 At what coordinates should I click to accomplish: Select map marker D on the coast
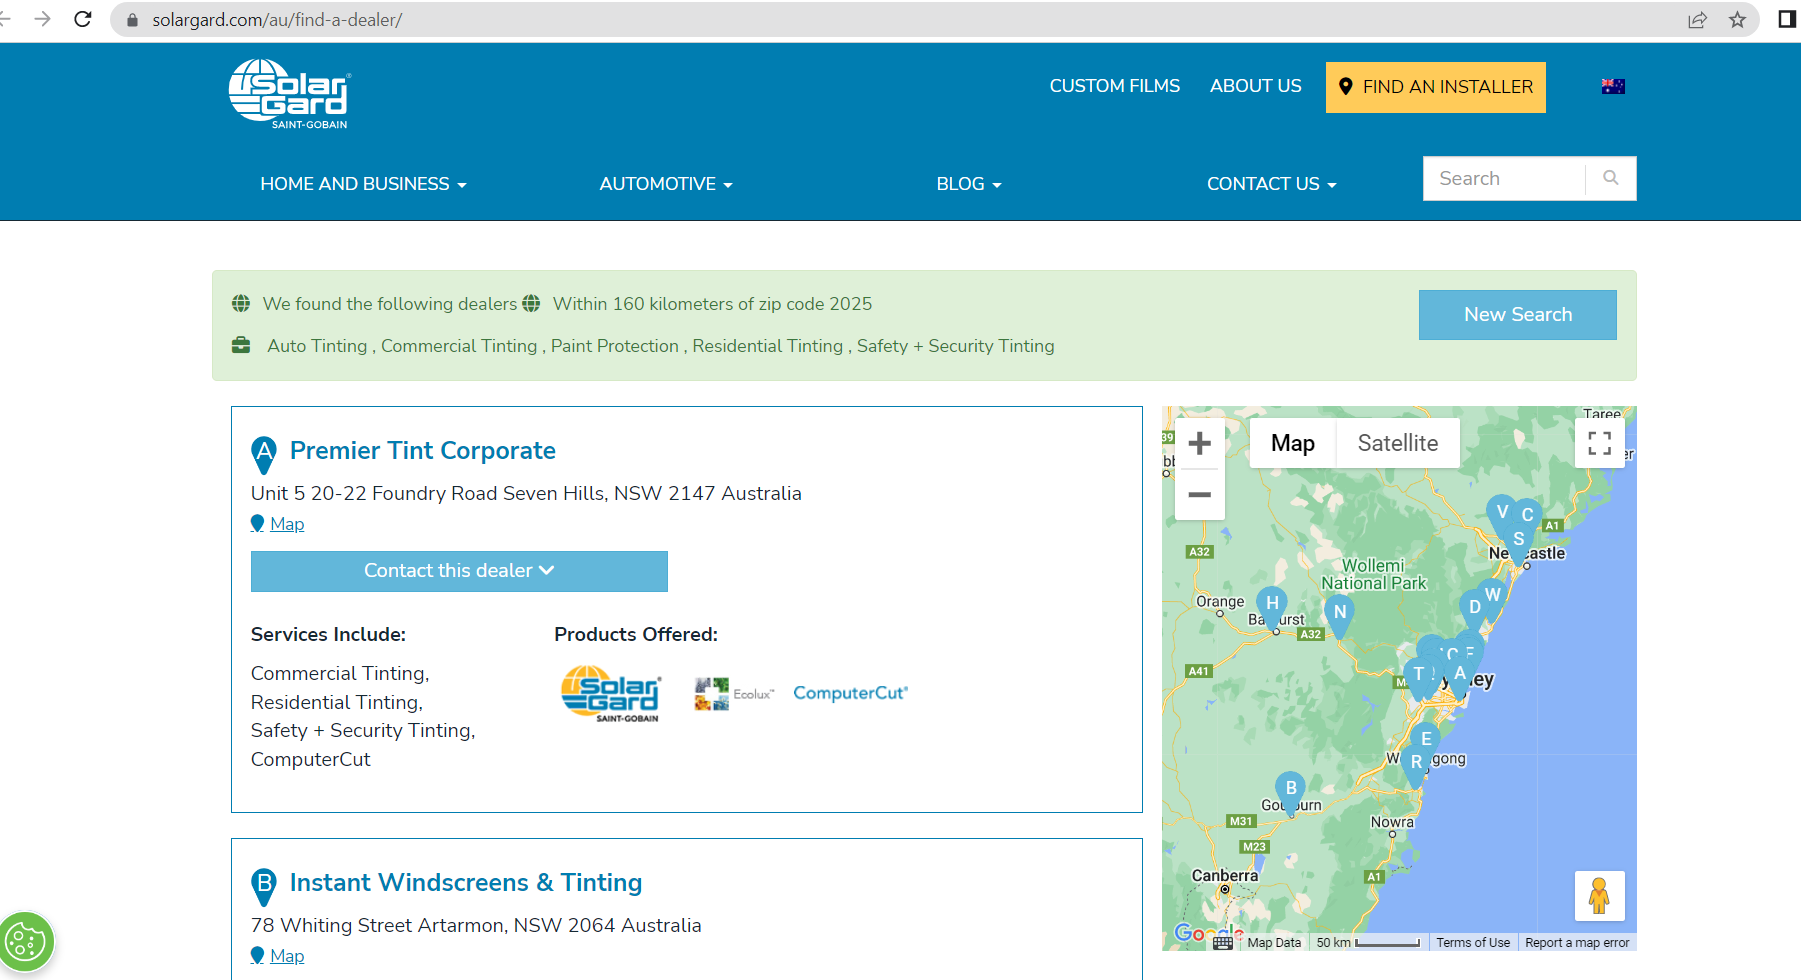(1473, 609)
